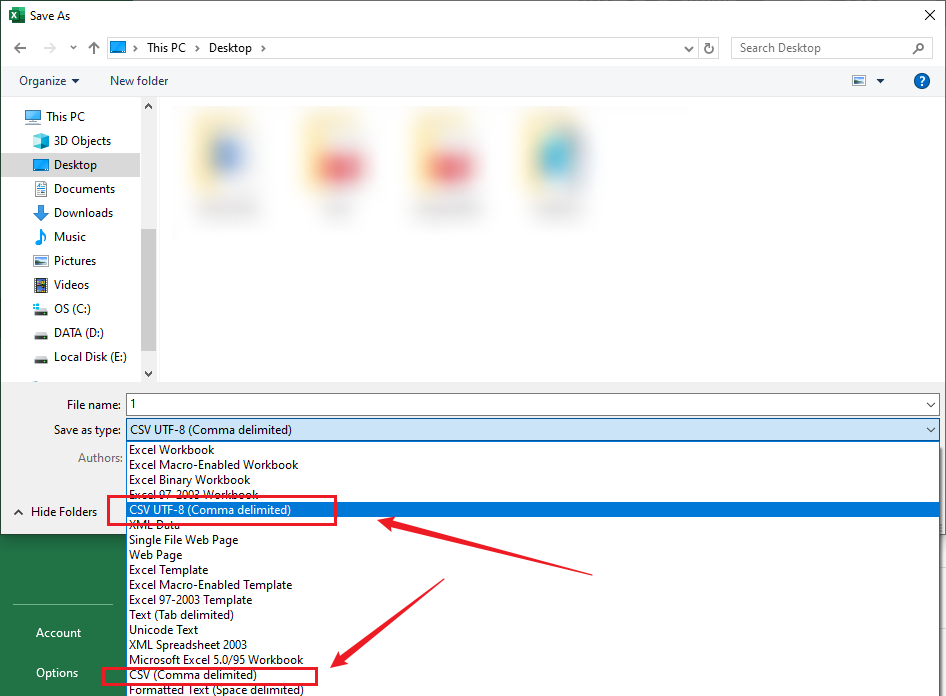The height and width of the screenshot is (696, 946).
Task: Click the 3D Objects cube icon
Action: pos(41,141)
